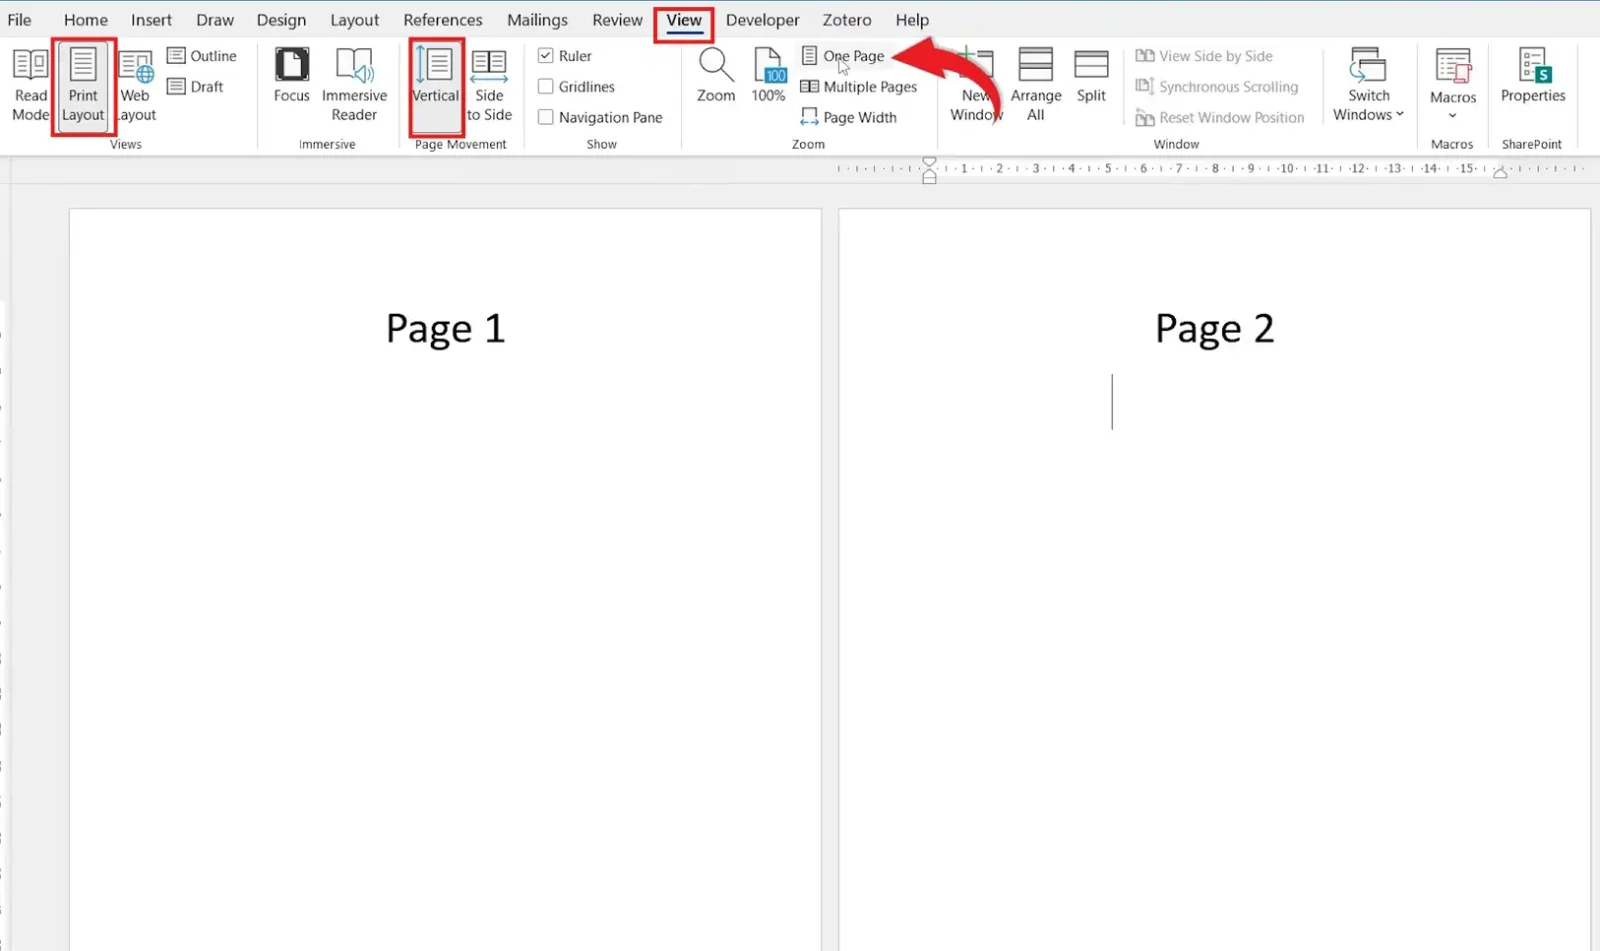
Task: Set page movement to Vertical
Action: point(436,85)
